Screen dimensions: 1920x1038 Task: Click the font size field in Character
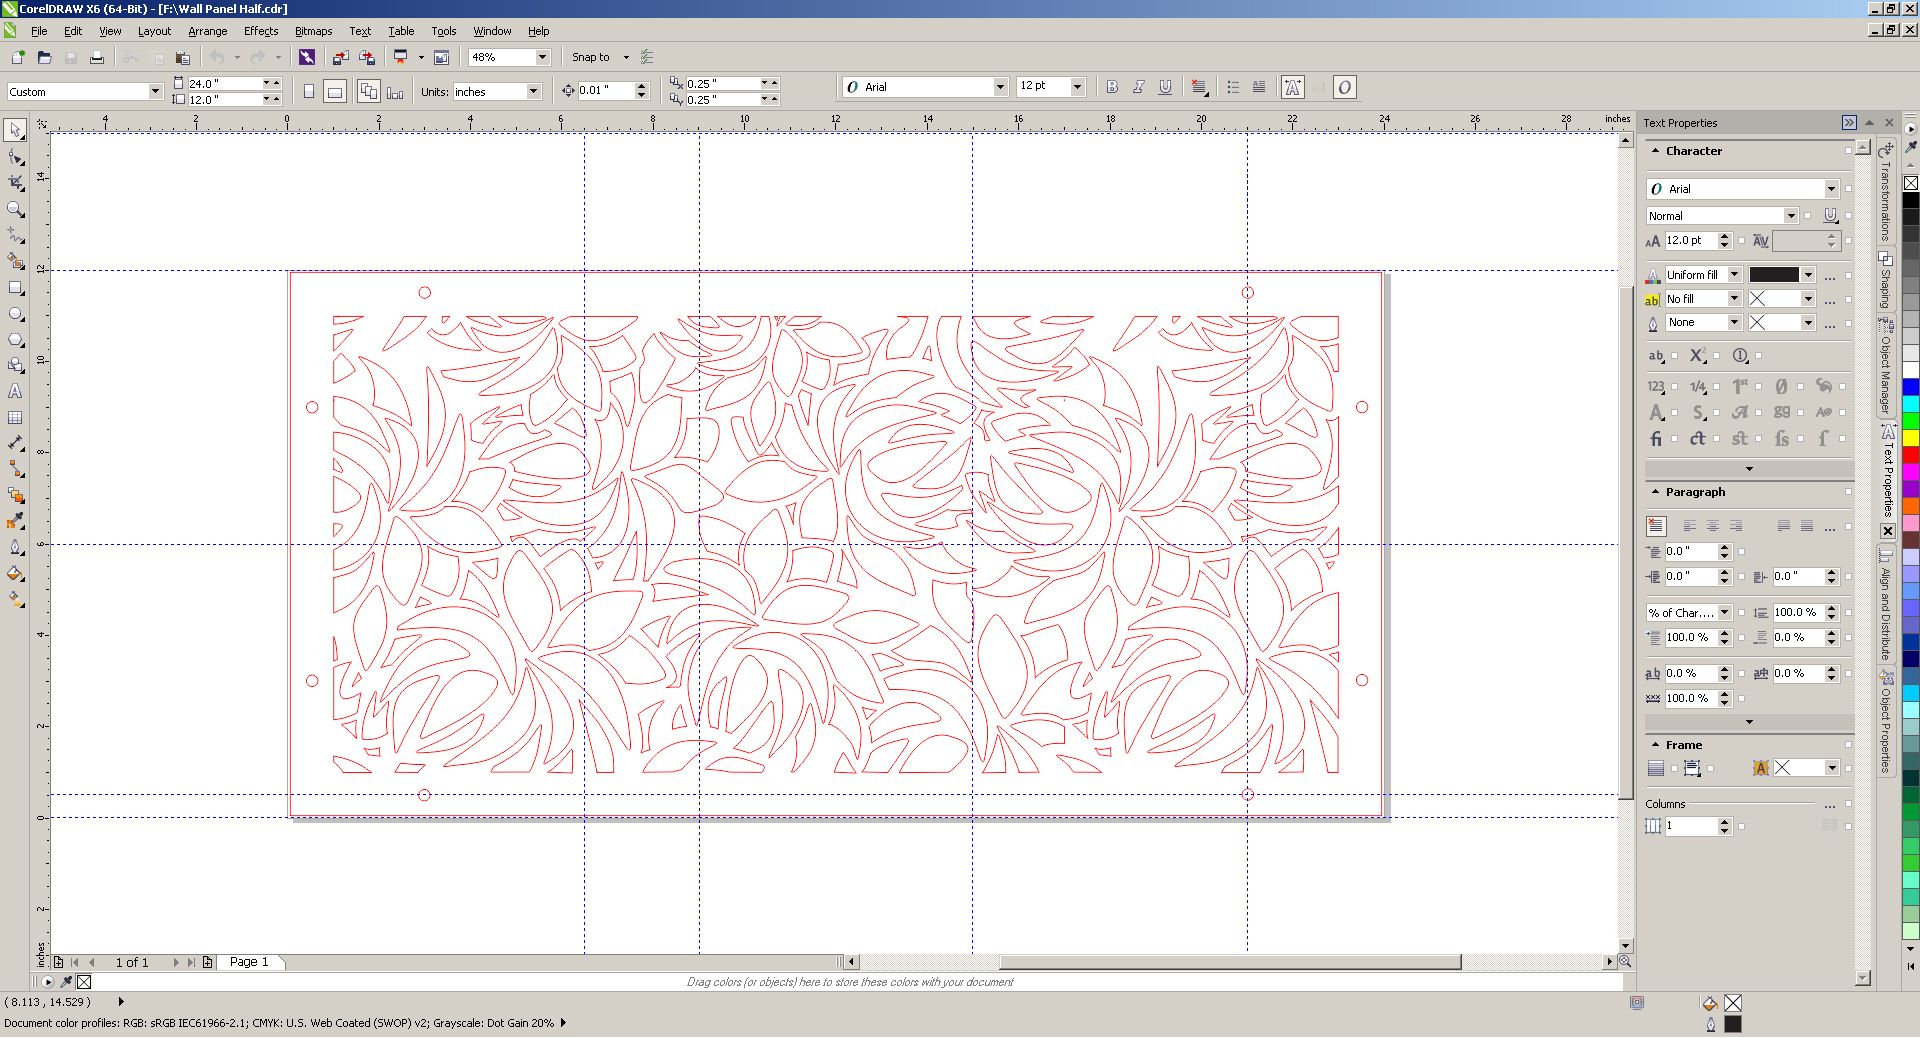pyautogui.click(x=1690, y=241)
